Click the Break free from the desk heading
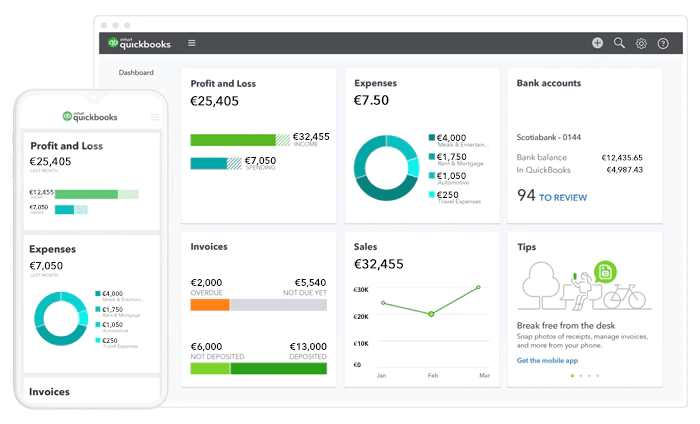This screenshot has height=424, width=700. pyautogui.click(x=566, y=325)
